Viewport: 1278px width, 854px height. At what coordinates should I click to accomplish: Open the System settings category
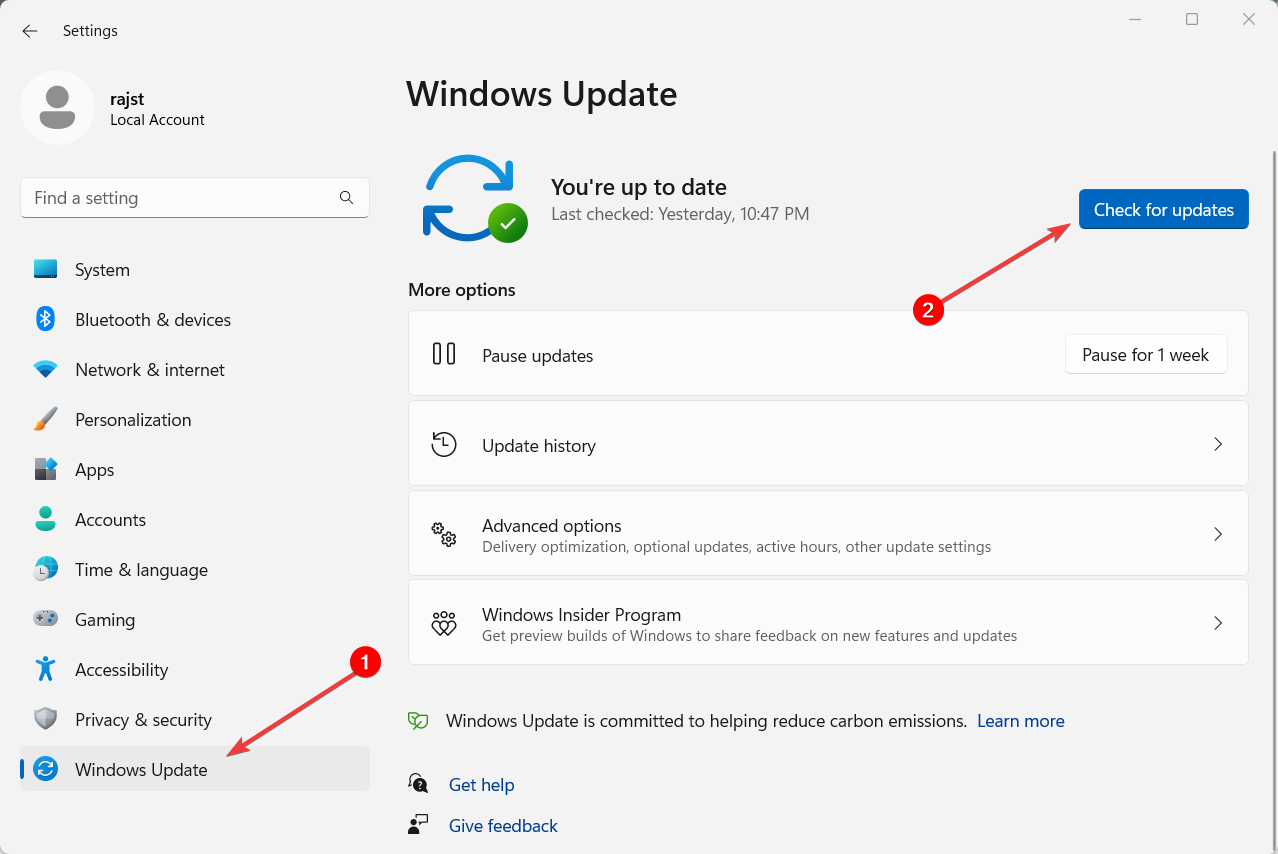195,269
